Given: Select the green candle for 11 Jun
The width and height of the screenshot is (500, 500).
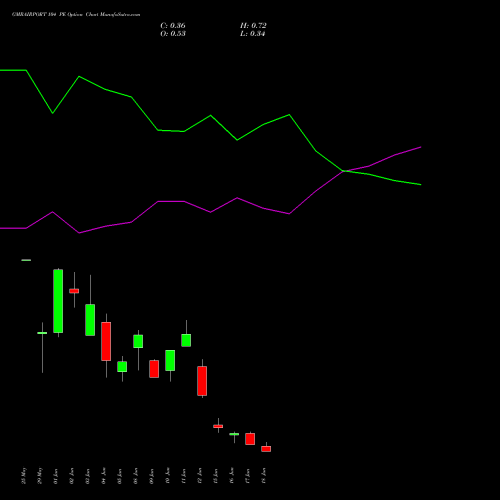Looking at the screenshot, I should tap(186, 340).
